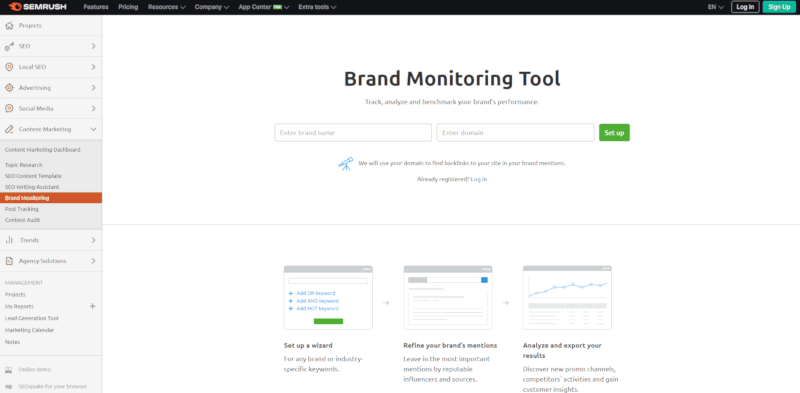Open the Extra tools dropdown menu
This screenshot has width=800, height=393.
[317, 7]
